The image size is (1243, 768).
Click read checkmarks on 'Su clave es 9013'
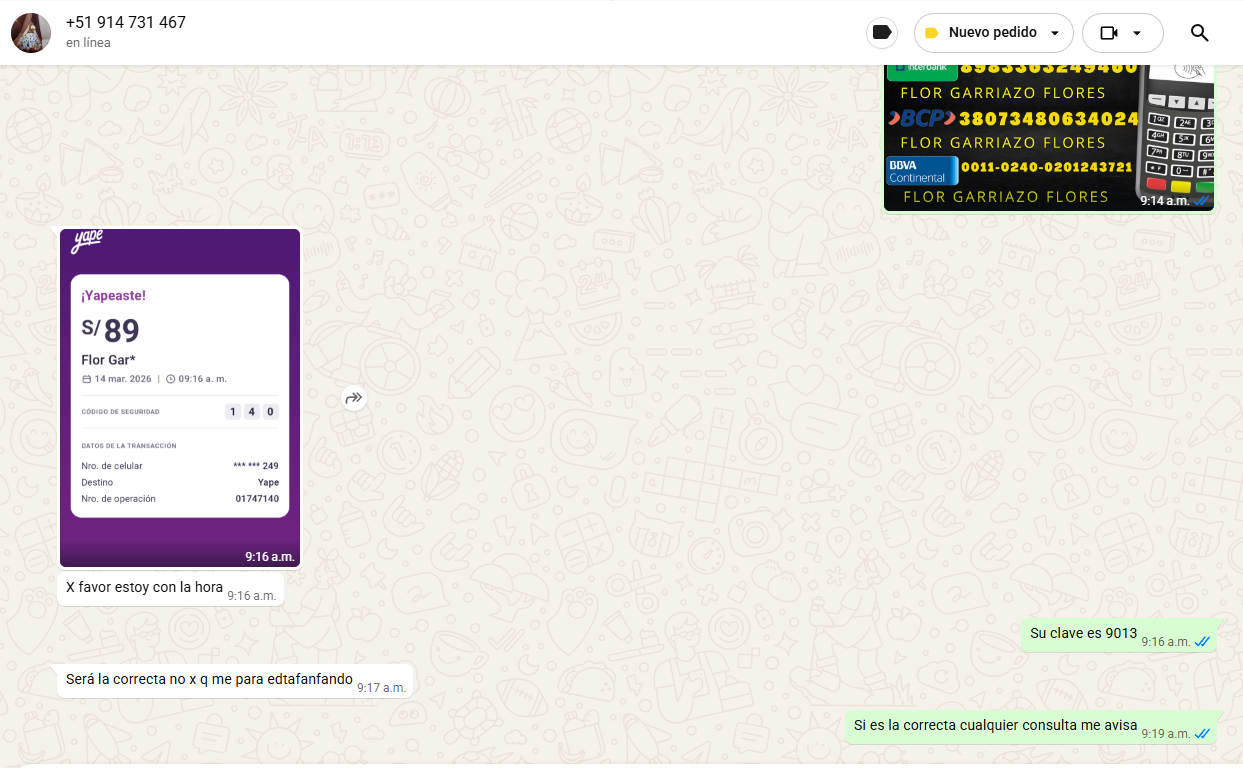(1202, 642)
